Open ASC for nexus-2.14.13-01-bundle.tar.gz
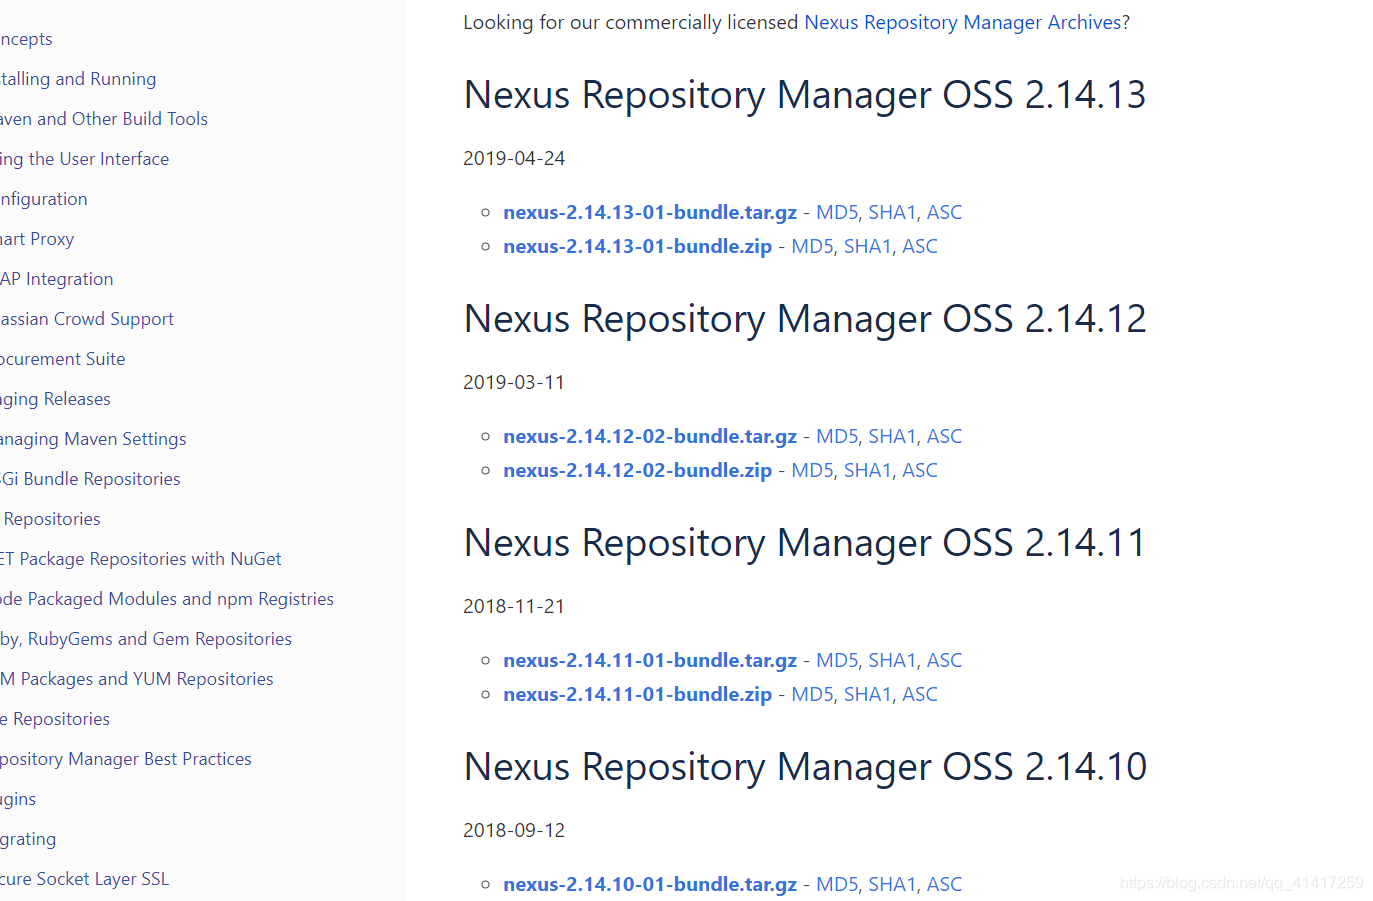The image size is (1373, 901). [944, 212]
